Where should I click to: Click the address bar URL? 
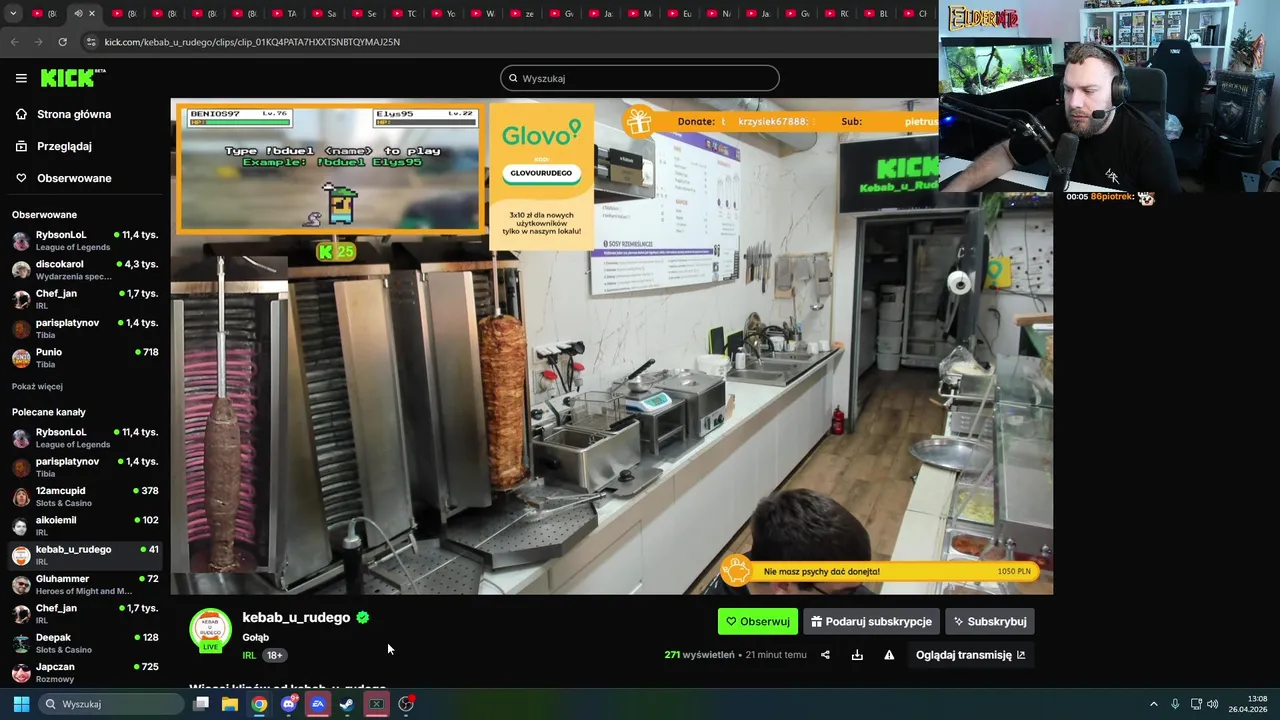click(252, 42)
